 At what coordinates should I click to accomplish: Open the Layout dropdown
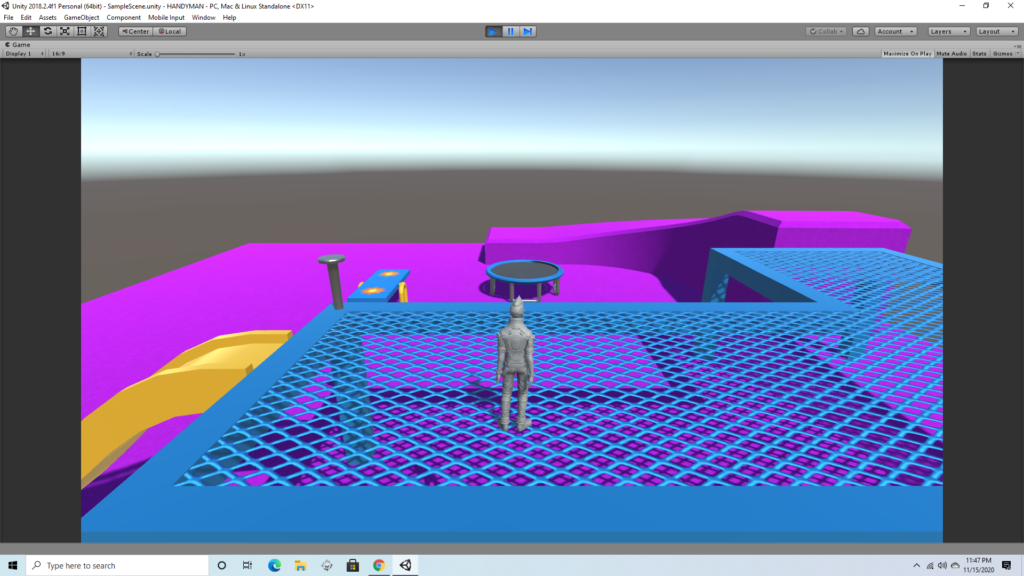[x=996, y=31]
